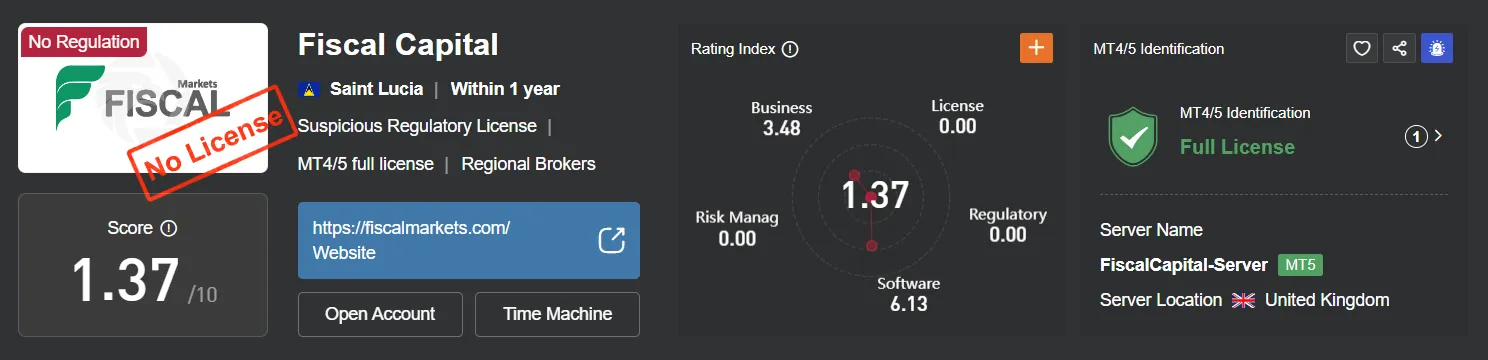Open the fiscalmarkets.com website link
Viewport: 1488px width, 360px height.
469,240
